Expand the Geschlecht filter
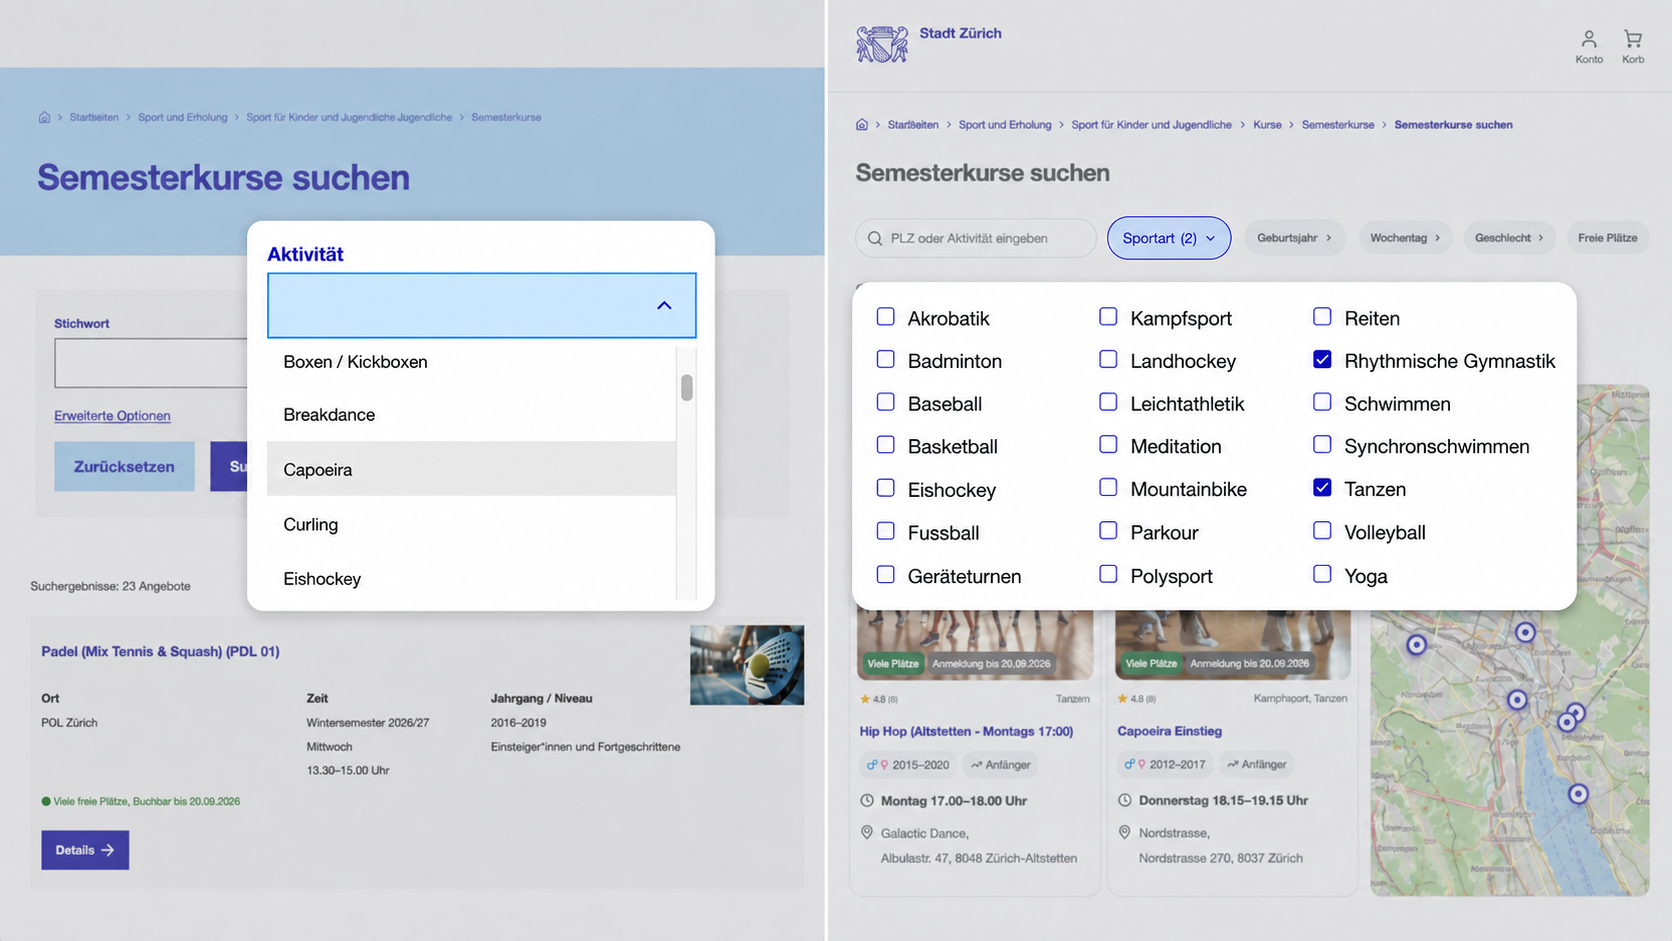 (x=1509, y=238)
